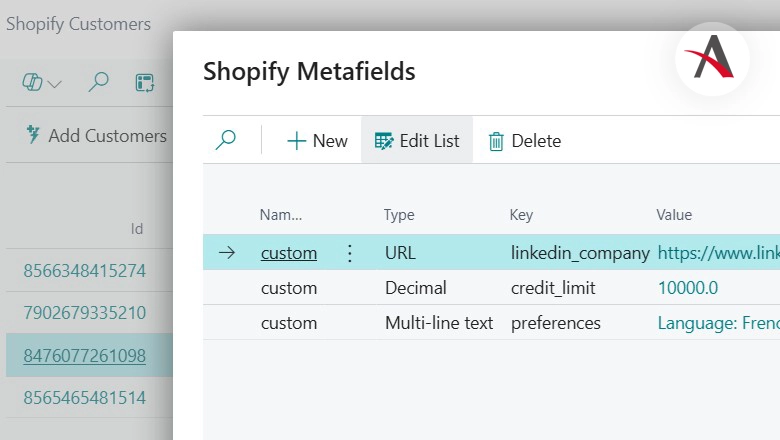This screenshot has height=440, width=780.
Task: Click the Type column header
Action: click(399, 215)
